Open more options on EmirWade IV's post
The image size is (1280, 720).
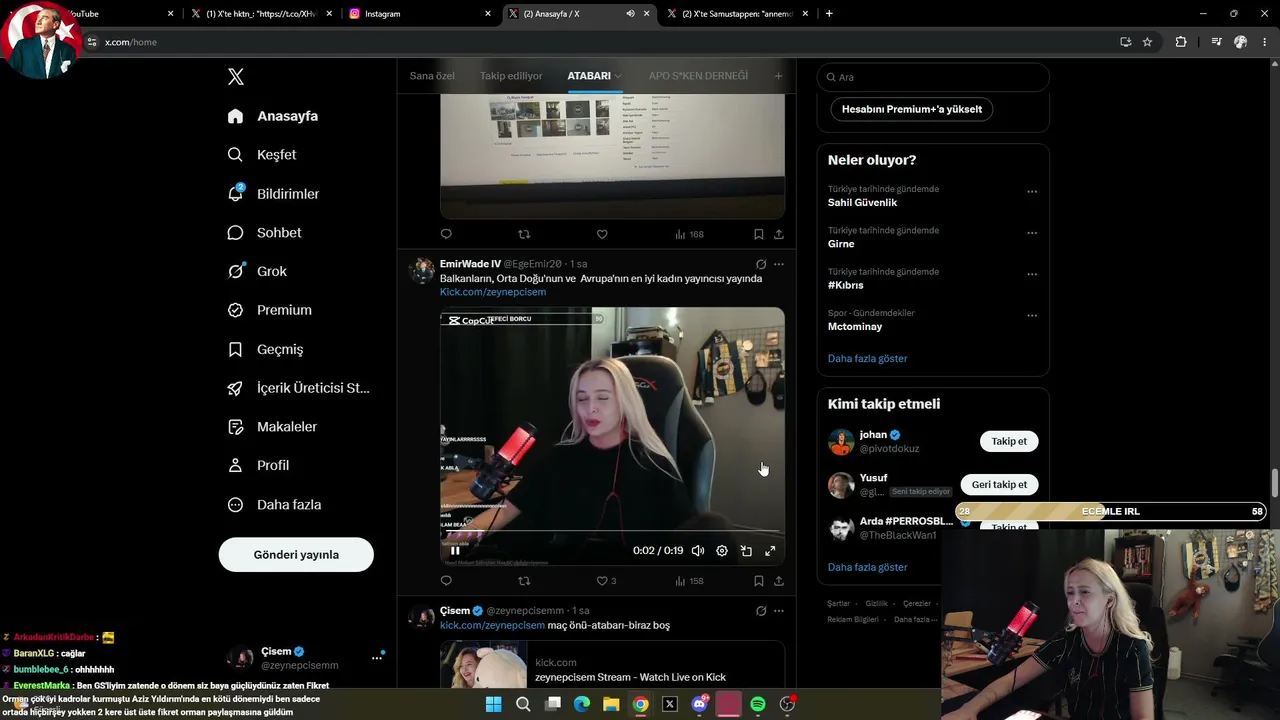779,264
